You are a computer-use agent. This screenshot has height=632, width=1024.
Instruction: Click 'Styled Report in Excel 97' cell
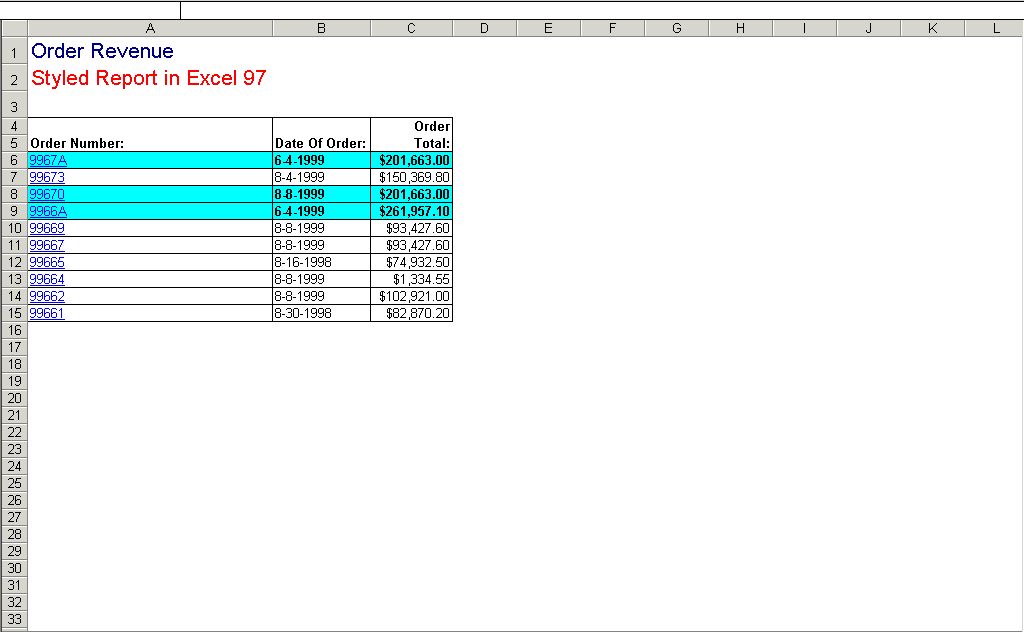pos(150,78)
